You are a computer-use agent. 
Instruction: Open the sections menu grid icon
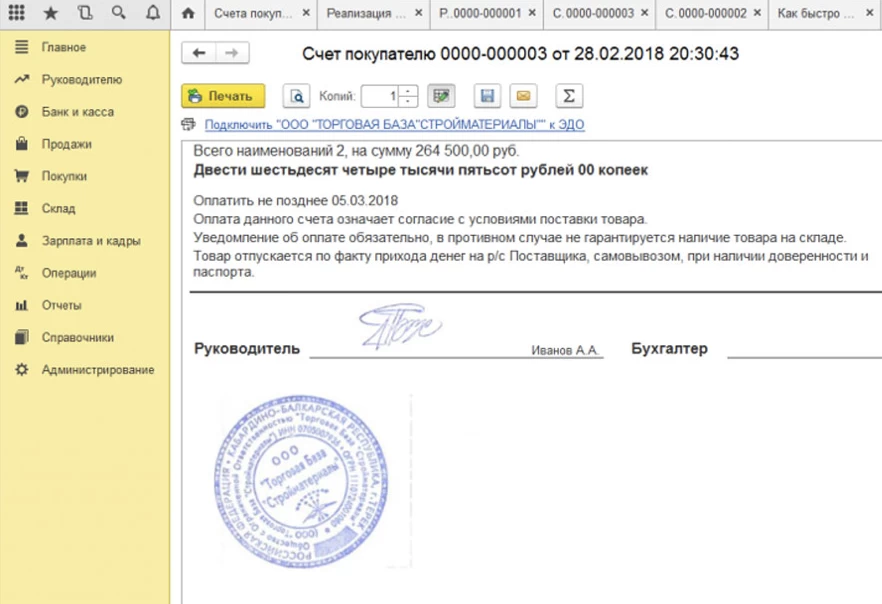coord(17,14)
